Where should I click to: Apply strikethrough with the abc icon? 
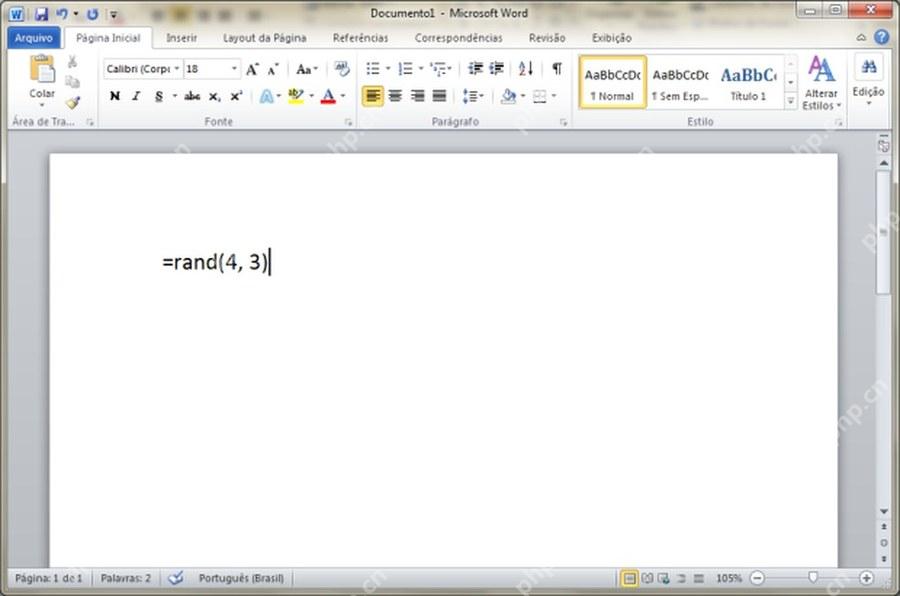click(x=192, y=96)
